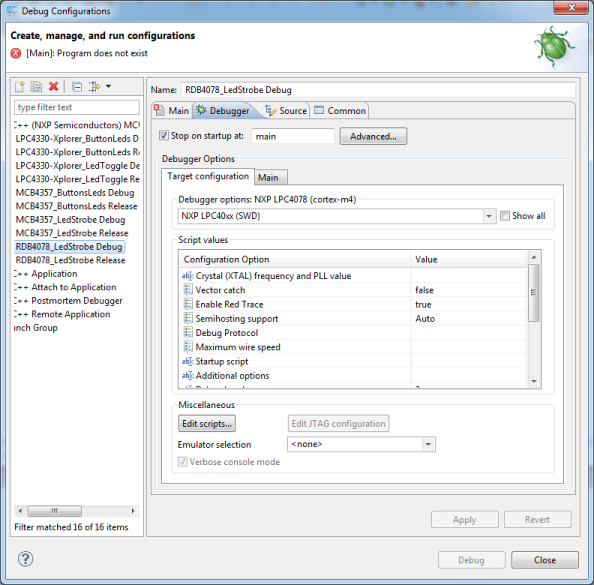Click the filter launch configurations icon

[94, 87]
